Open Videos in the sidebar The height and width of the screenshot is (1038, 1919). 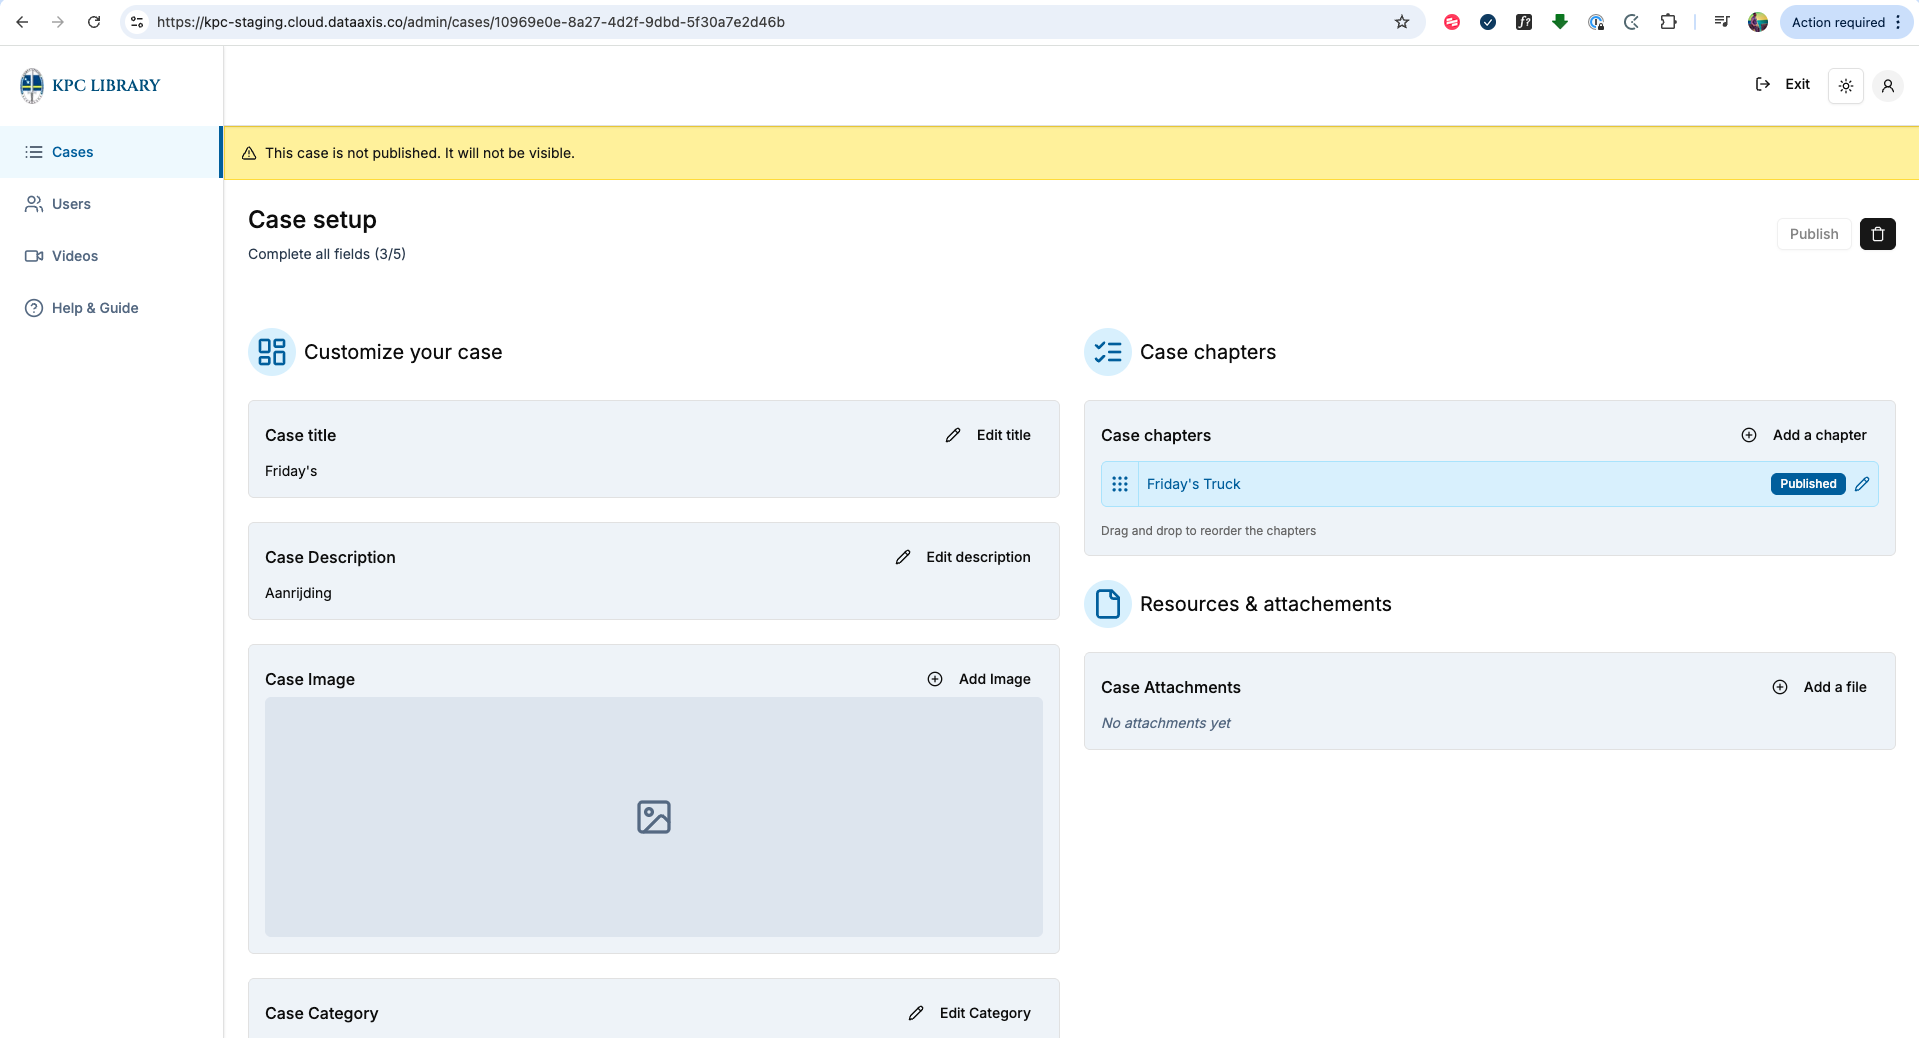pos(110,256)
